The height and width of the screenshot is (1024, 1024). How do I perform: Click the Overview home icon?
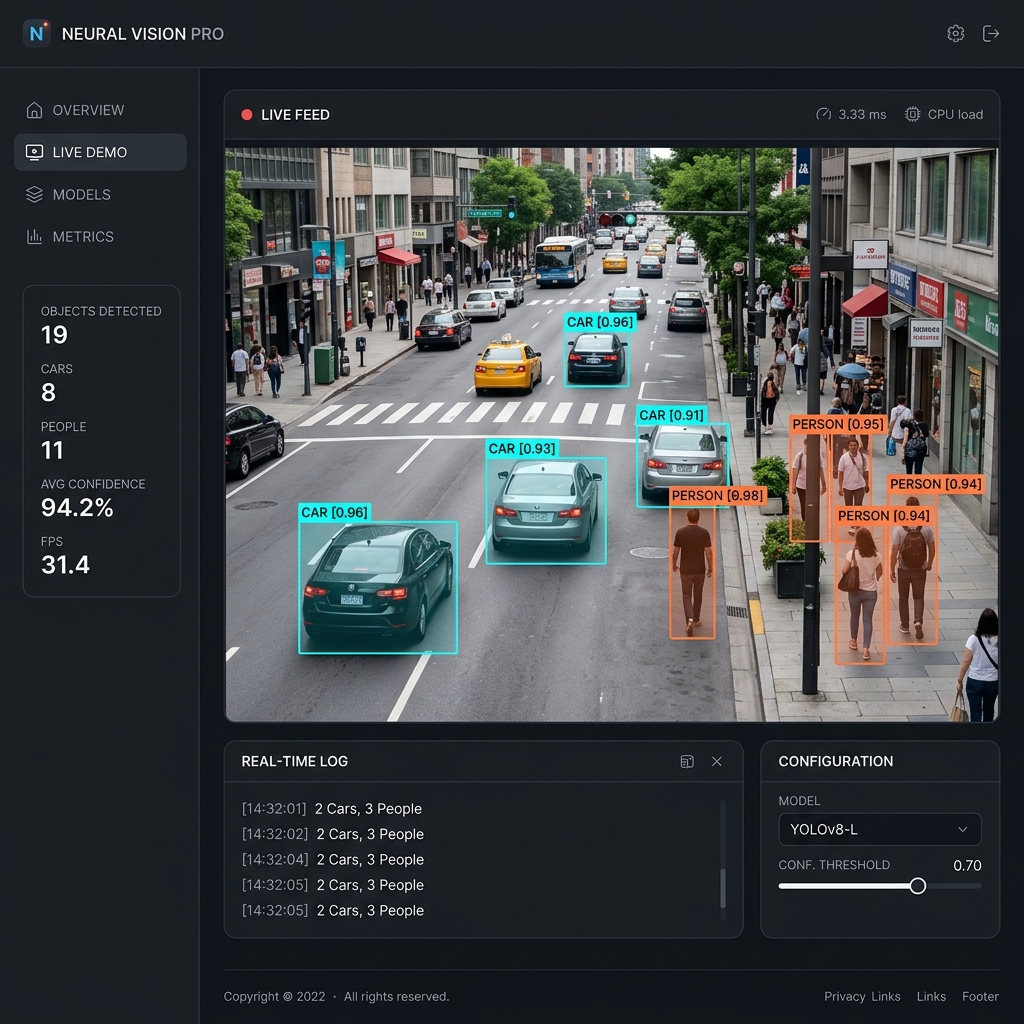(x=34, y=110)
